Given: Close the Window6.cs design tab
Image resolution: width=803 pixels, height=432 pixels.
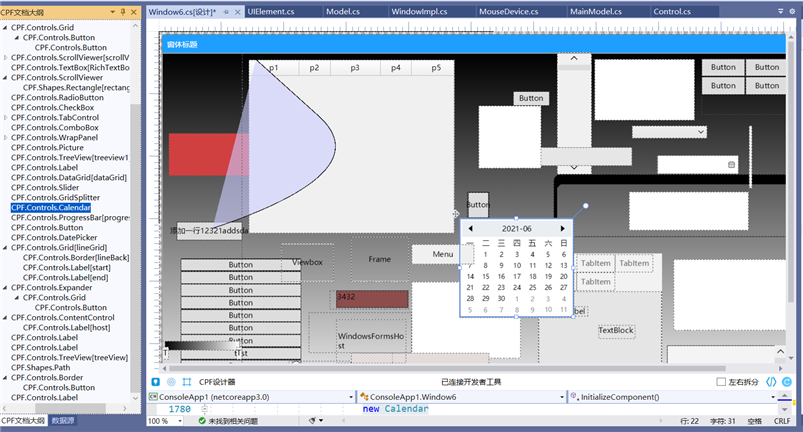Looking at the screenshot, I should 237,11.
